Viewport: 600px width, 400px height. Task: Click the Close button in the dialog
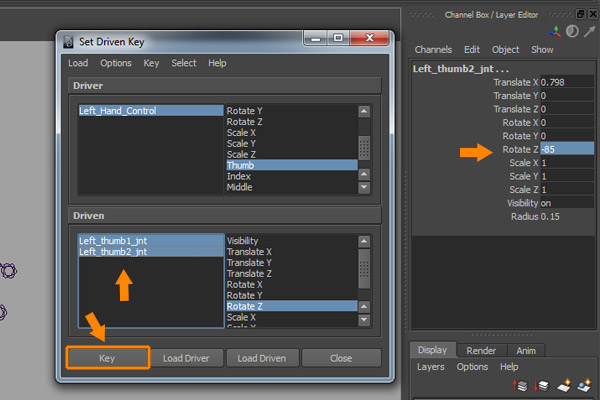coord(341,358)
